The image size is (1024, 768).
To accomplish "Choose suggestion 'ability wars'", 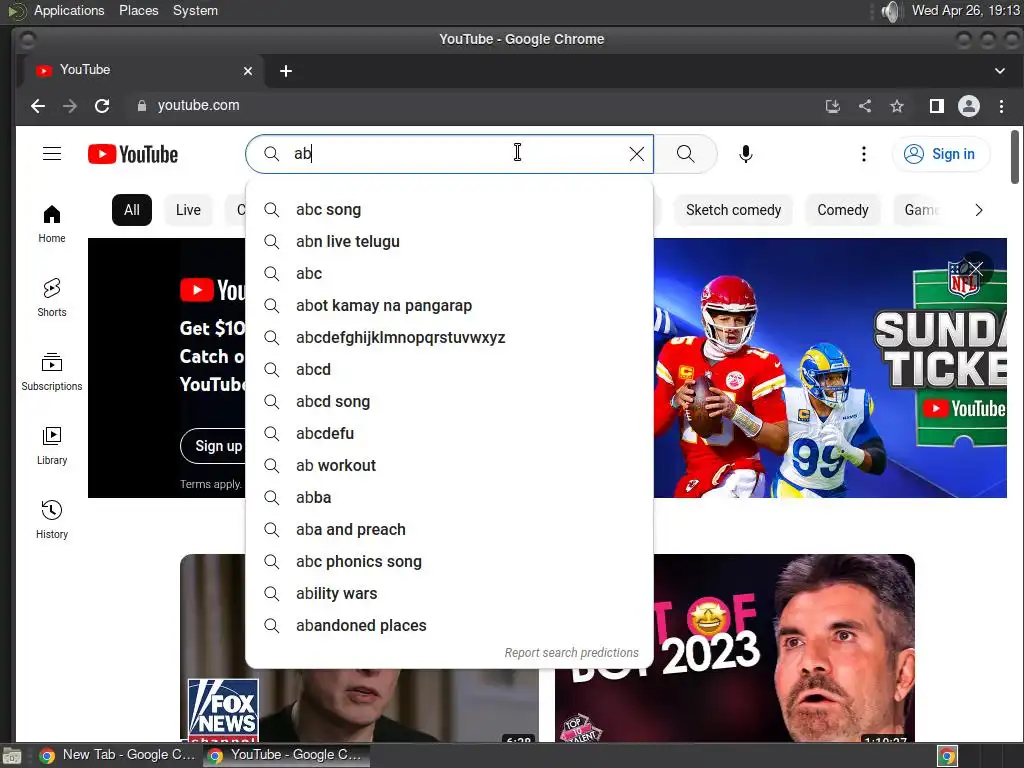I will click(x=449, y=594).
